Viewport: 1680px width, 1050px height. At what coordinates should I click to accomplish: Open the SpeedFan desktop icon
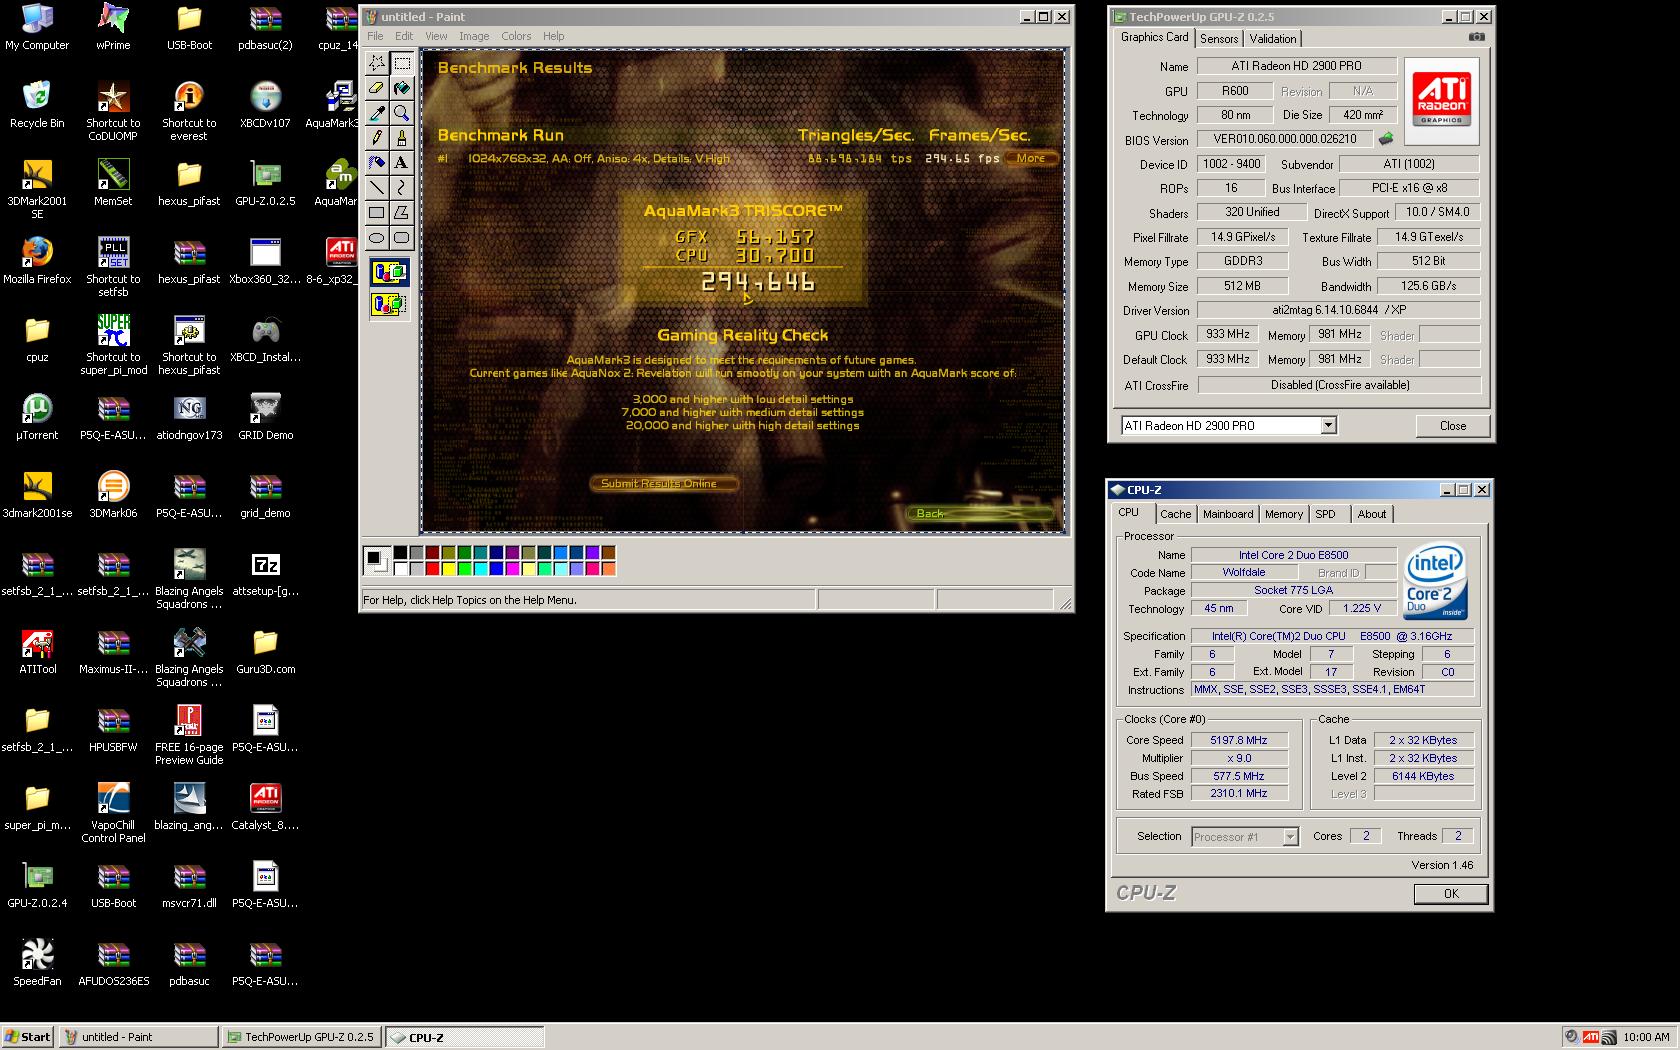click(37, 962)
